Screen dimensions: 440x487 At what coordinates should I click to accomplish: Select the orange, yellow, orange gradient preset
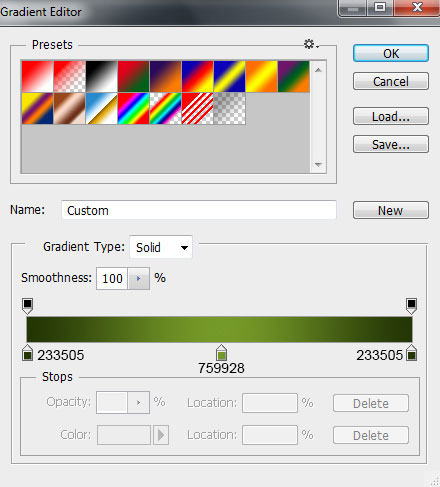(x=261, y=76)
